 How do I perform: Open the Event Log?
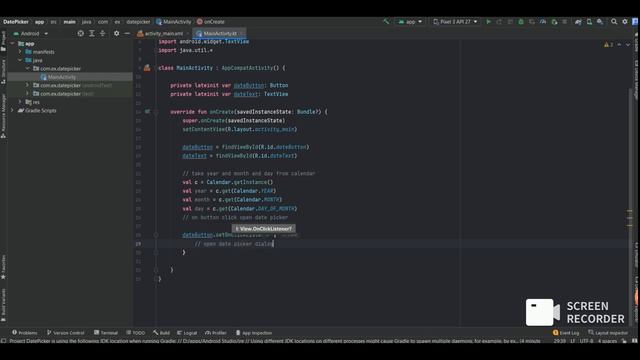(566, 333)
